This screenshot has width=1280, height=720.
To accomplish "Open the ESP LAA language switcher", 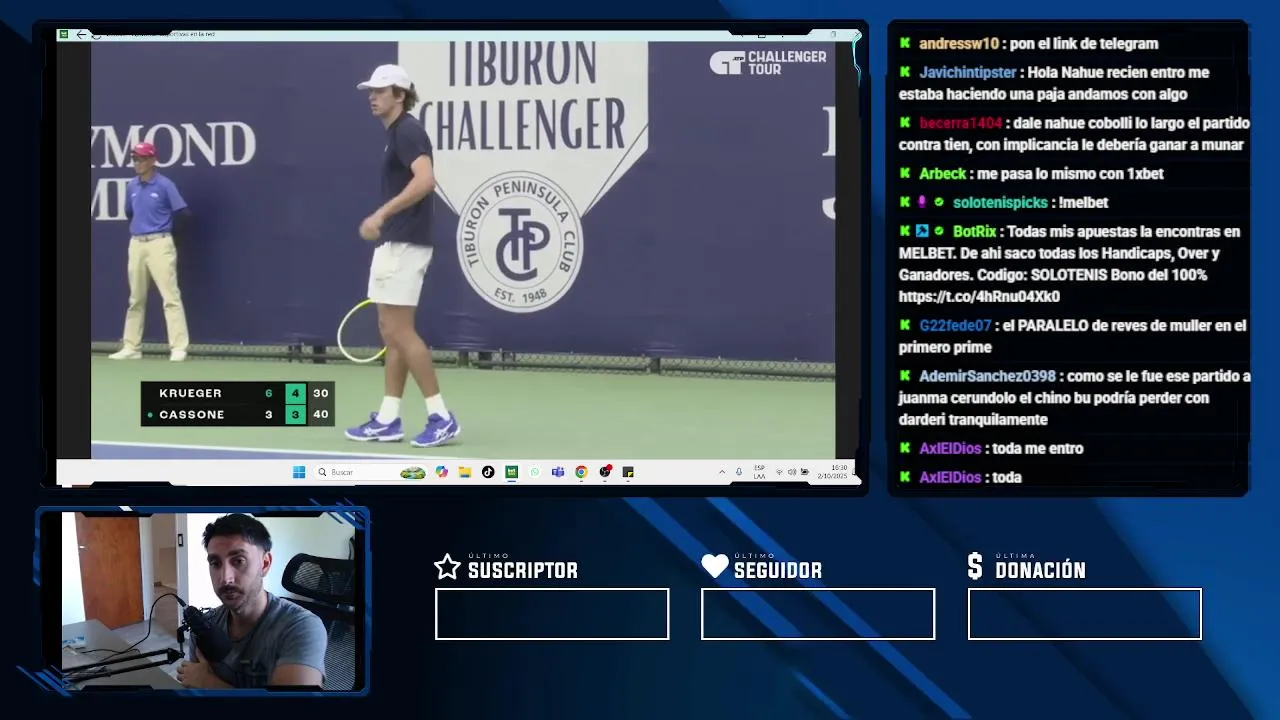I will (759, 472).
